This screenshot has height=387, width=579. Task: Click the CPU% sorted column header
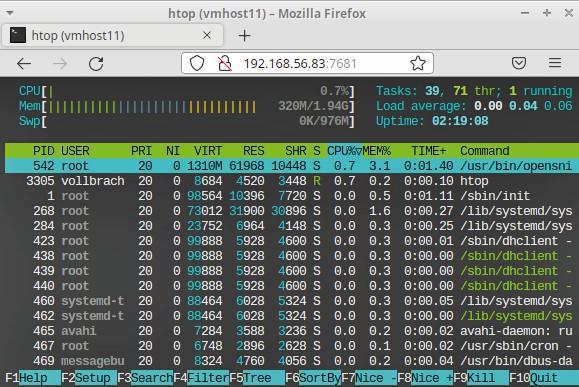tap(344, 151)
